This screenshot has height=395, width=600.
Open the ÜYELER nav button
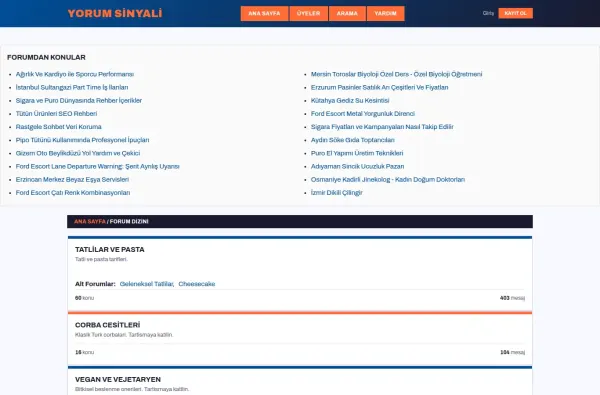pos(308,13)
